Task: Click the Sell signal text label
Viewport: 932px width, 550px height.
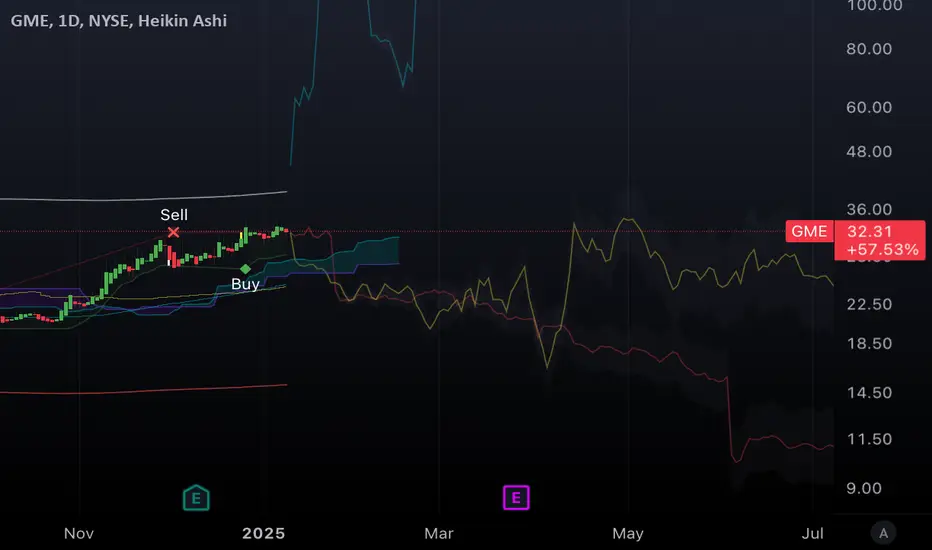Action: [x=174, y=215]
